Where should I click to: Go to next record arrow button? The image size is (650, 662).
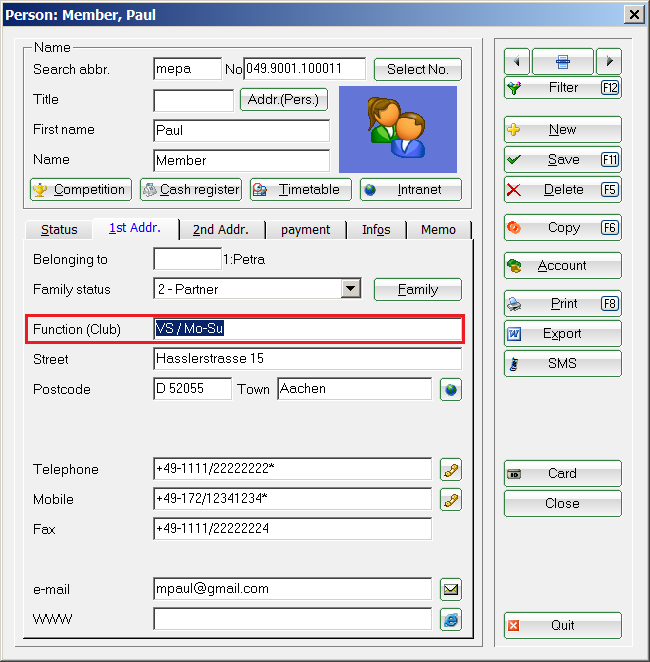coord(609,61)
